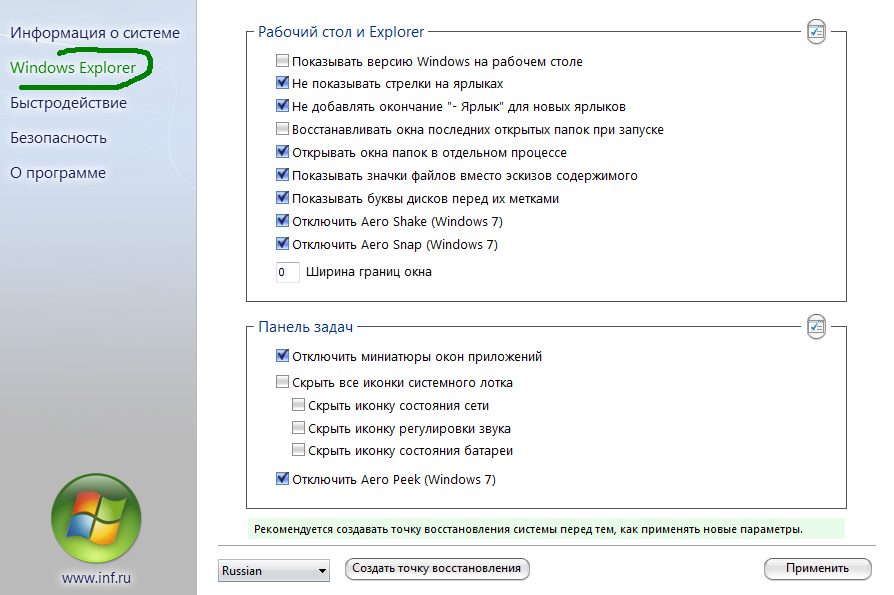Open Информация о системе section

(95, 33)
